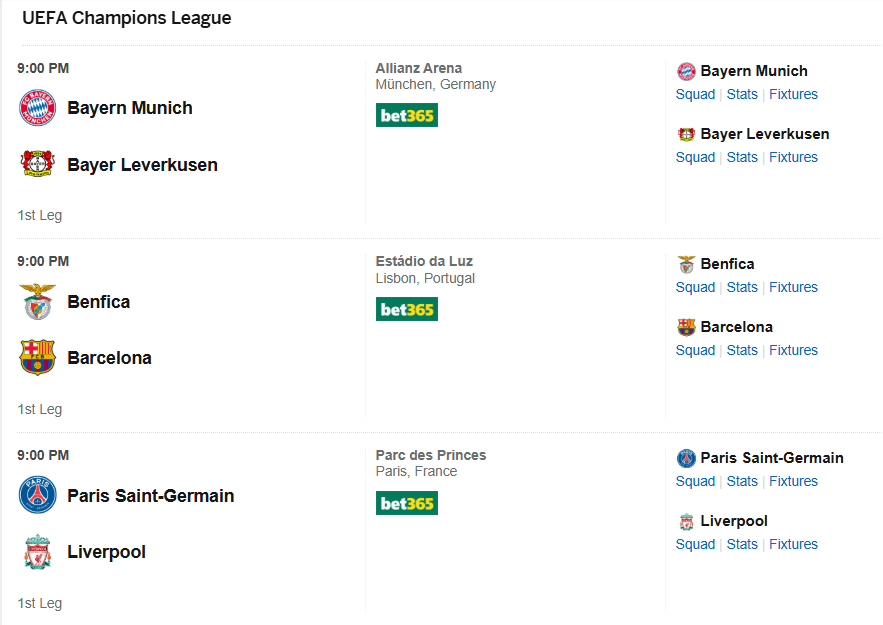Click the large Barcelona crest

(x=38, y=357)
